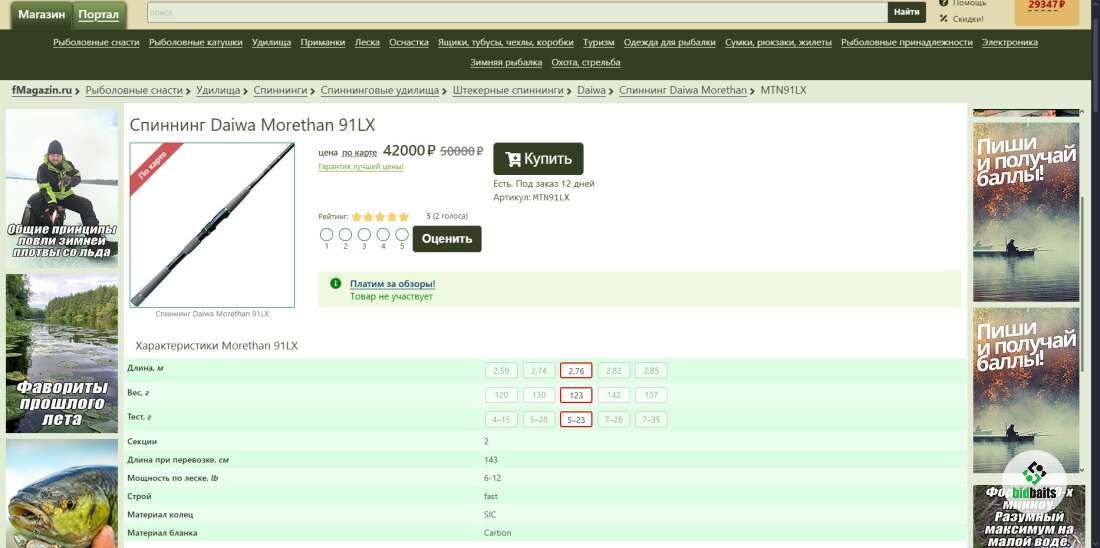This screenshot has width=1100, height=548.
Task: Open Зимняя рыбалка menu category
Action: [506, 62]
